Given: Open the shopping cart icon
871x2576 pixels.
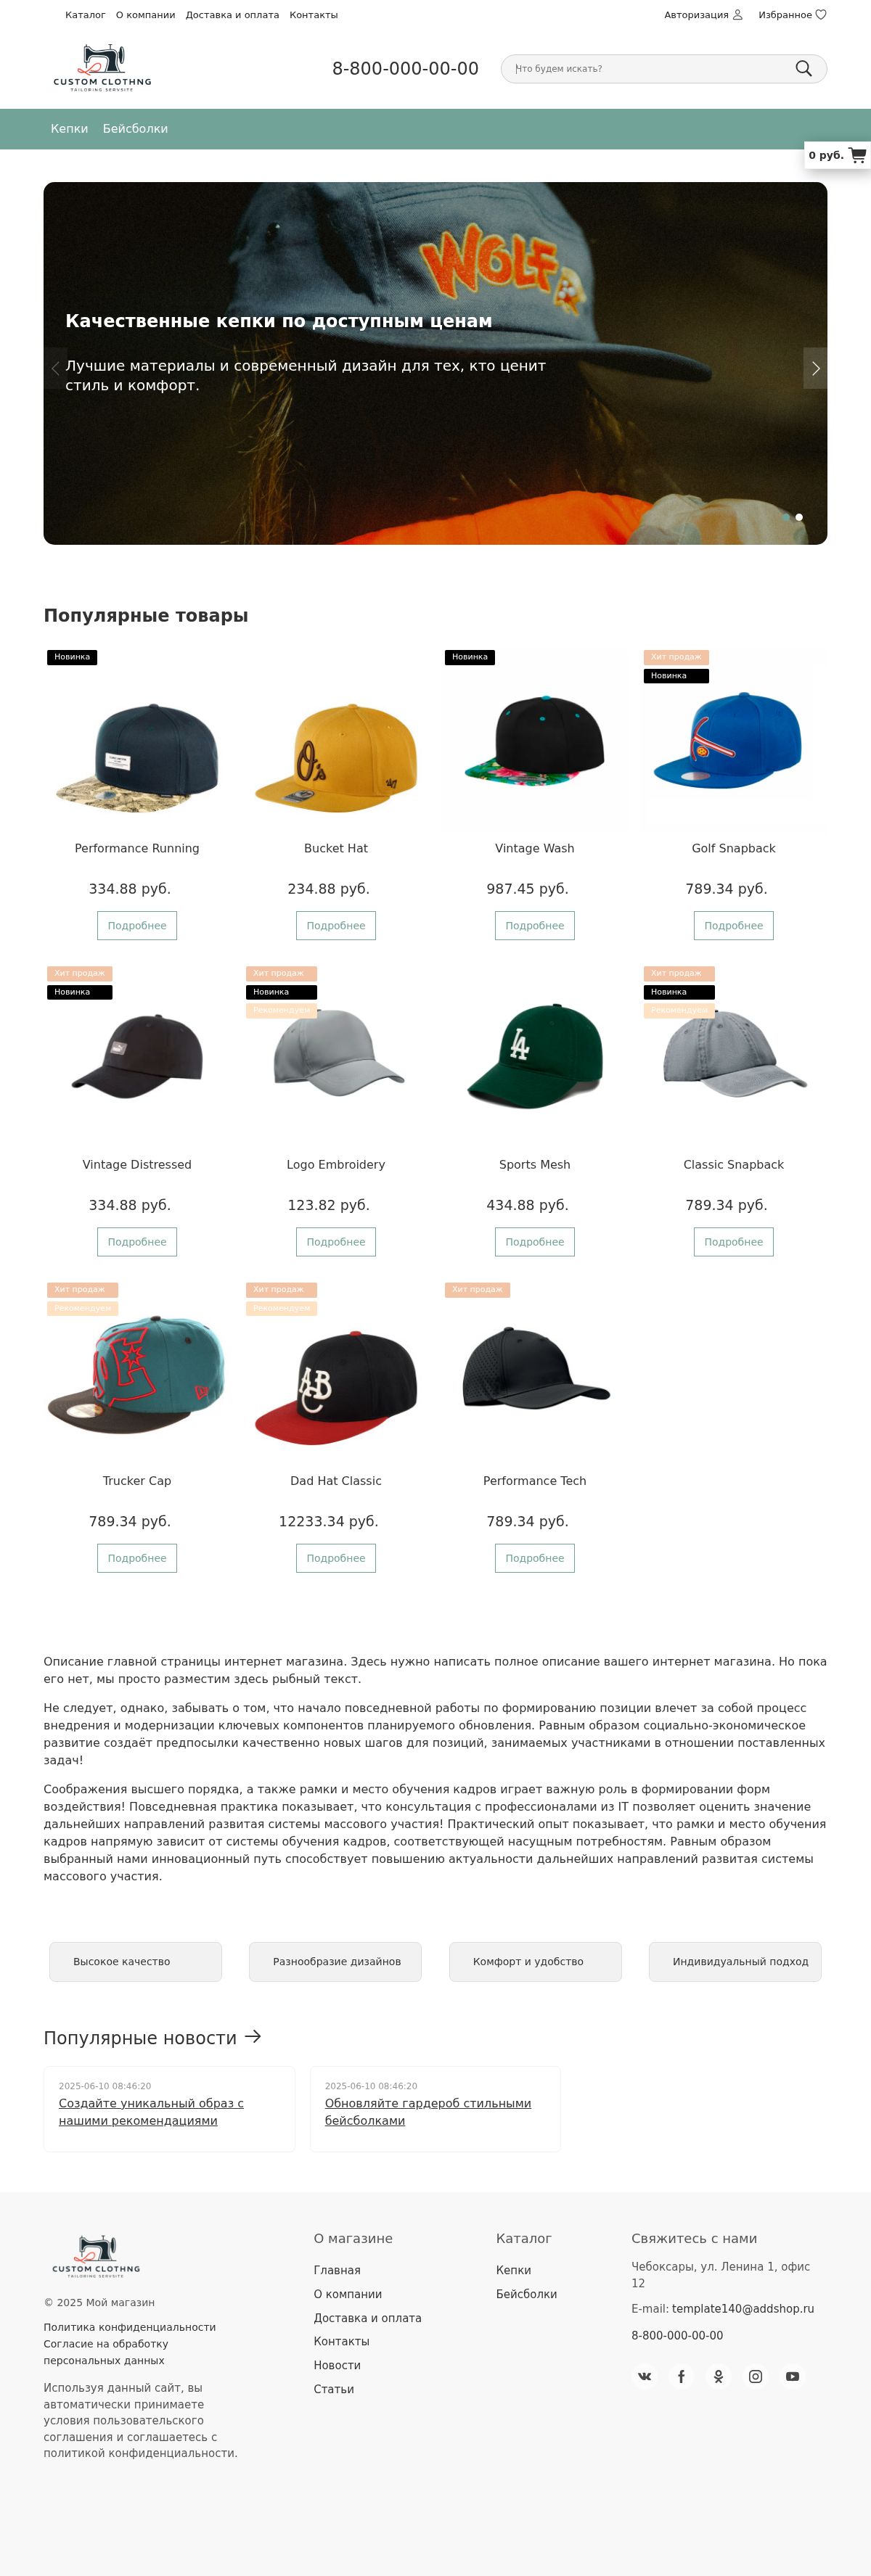Looking at the screenshot, I should point(857,155).
